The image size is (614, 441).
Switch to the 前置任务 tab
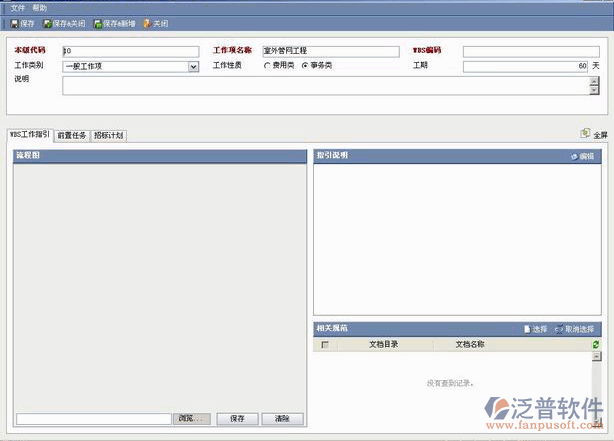[72, 136]
